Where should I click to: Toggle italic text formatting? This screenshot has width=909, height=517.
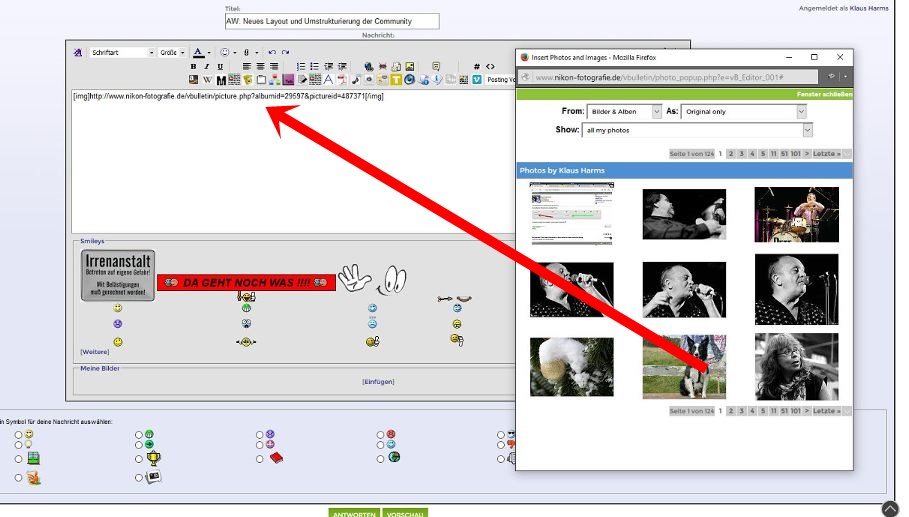click(206, 67)
